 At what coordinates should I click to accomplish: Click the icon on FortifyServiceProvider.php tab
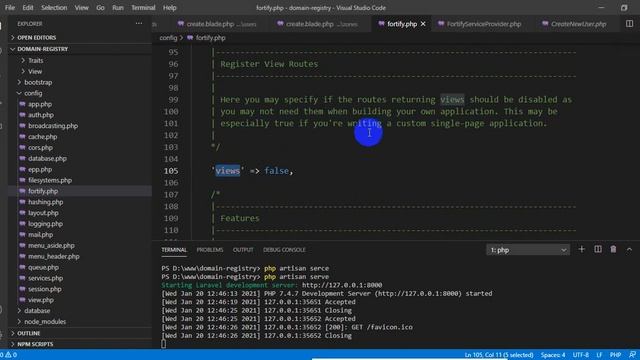(x=441, y=24)
